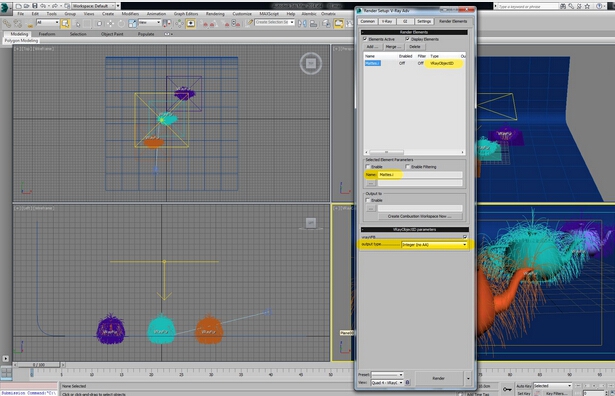Click the Merge... button

393,47
